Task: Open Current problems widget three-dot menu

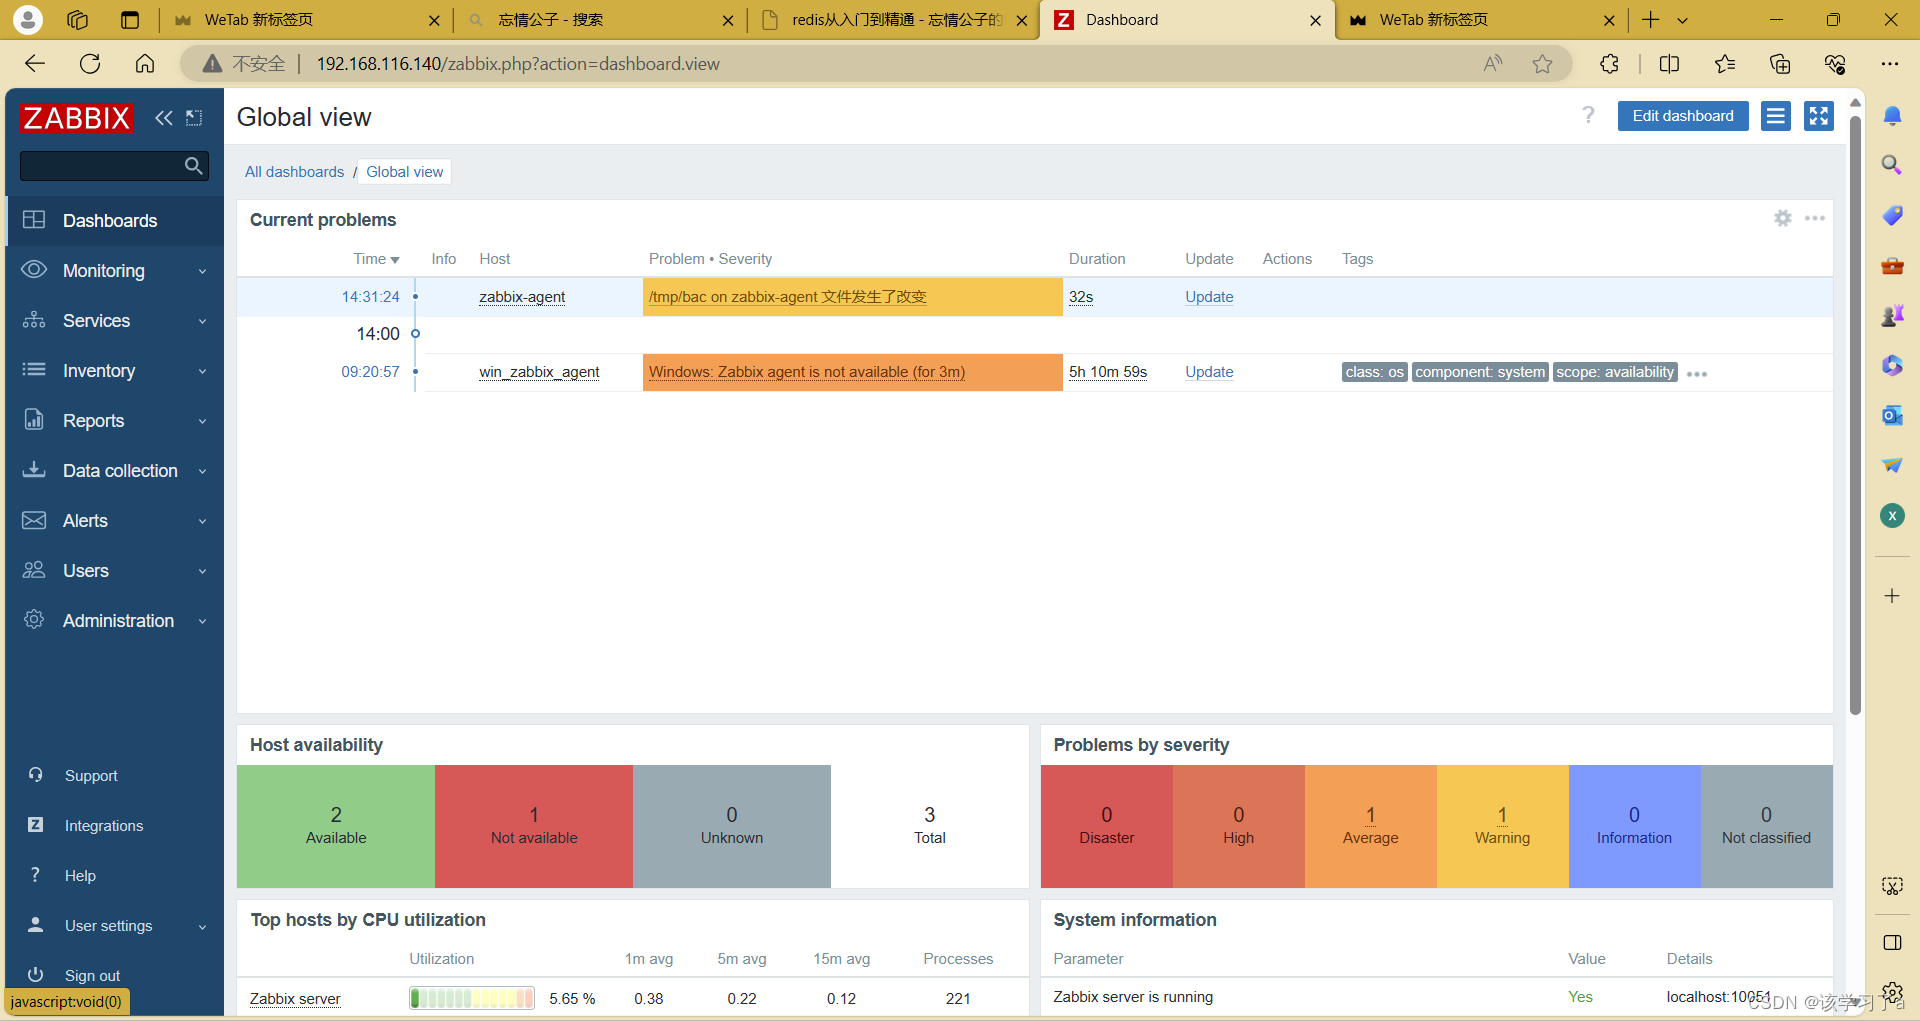Action: coord(1815,218)
